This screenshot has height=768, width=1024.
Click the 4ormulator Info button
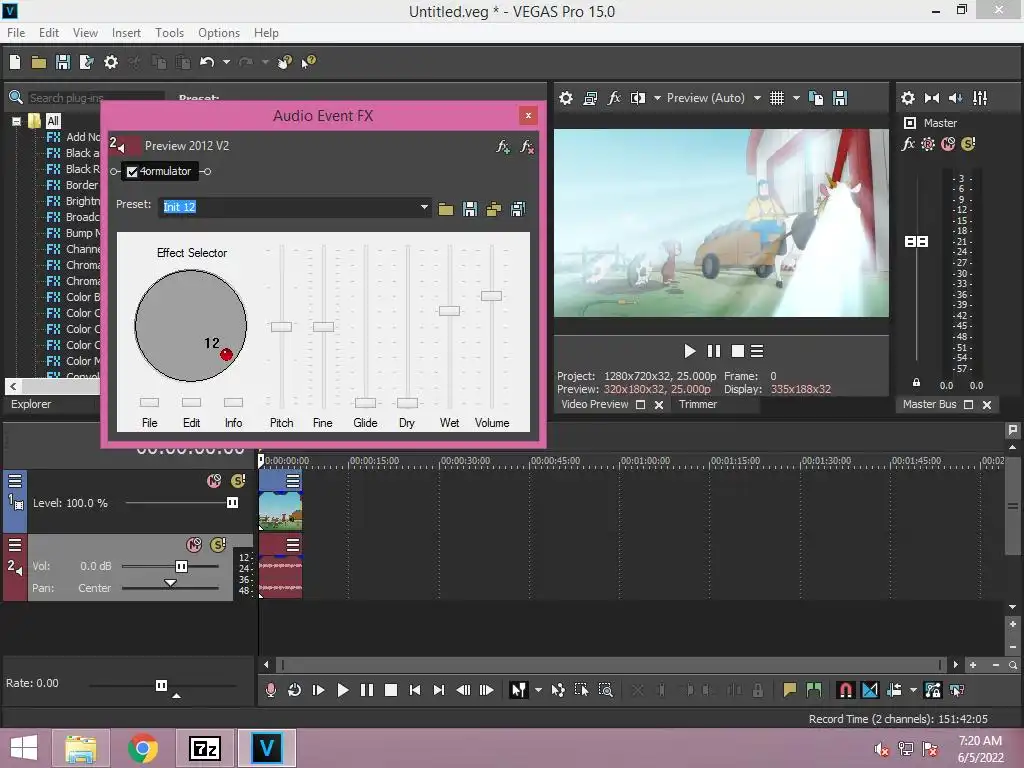(x=233, y=402)
